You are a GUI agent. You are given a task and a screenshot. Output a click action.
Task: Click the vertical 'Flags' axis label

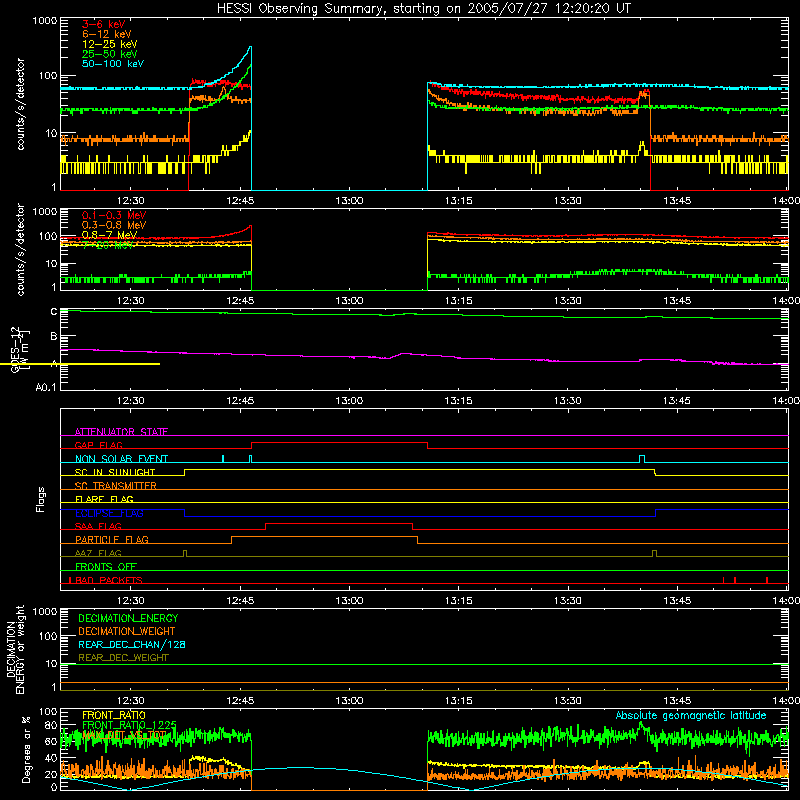tap(41, 499)
